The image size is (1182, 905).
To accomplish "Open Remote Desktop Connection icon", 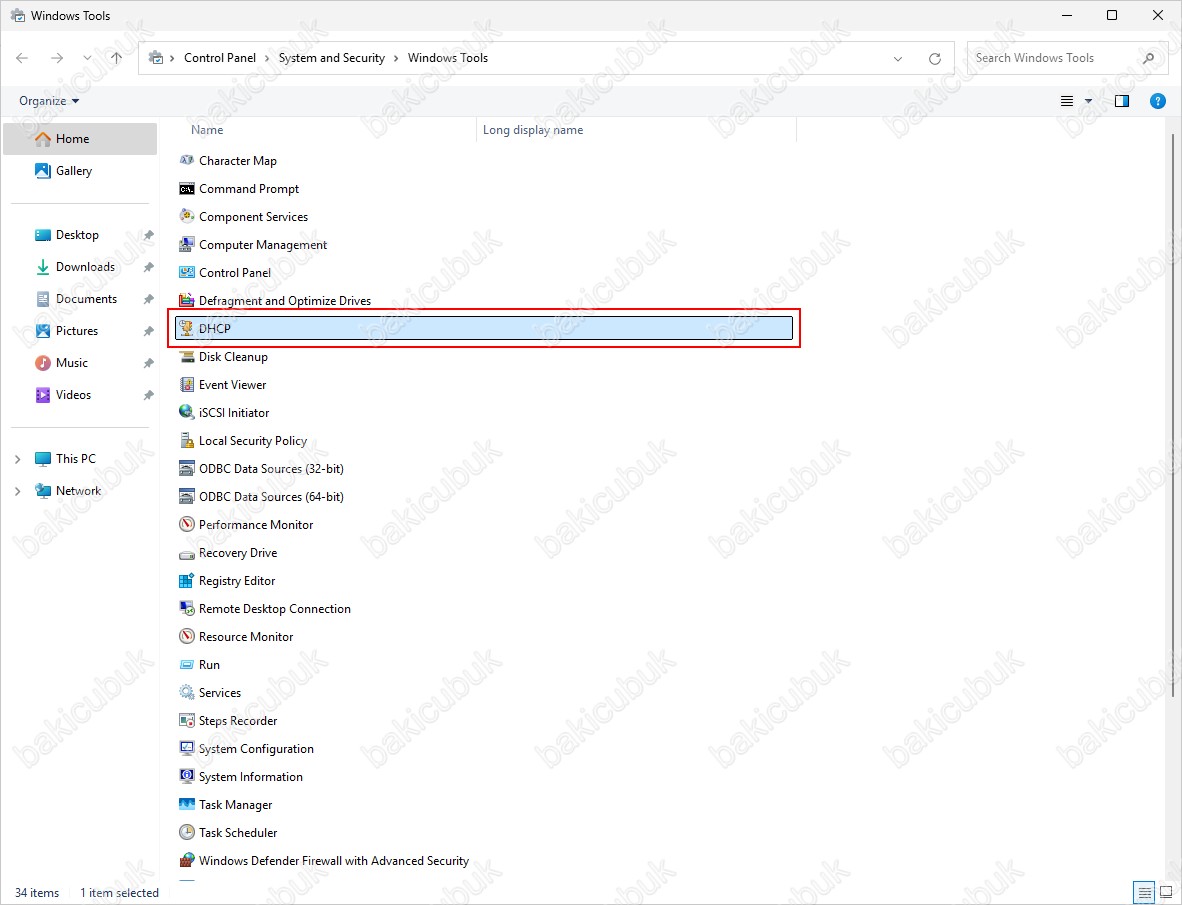I will [186, 608].
